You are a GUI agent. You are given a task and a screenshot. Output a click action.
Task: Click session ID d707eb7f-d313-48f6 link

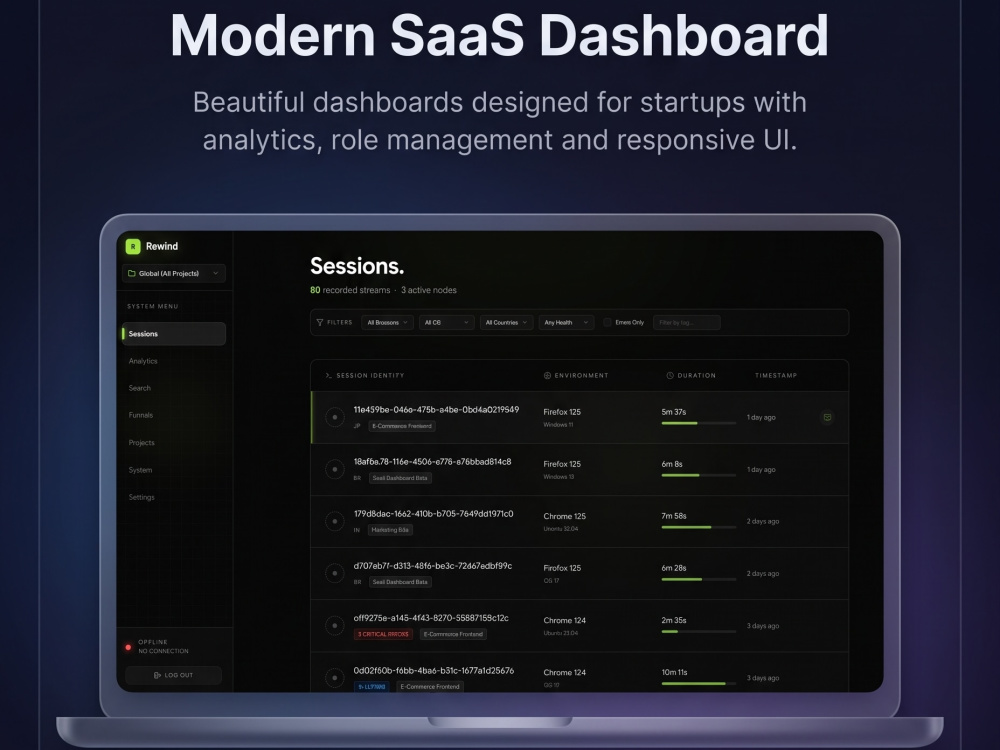click(433, 566)
